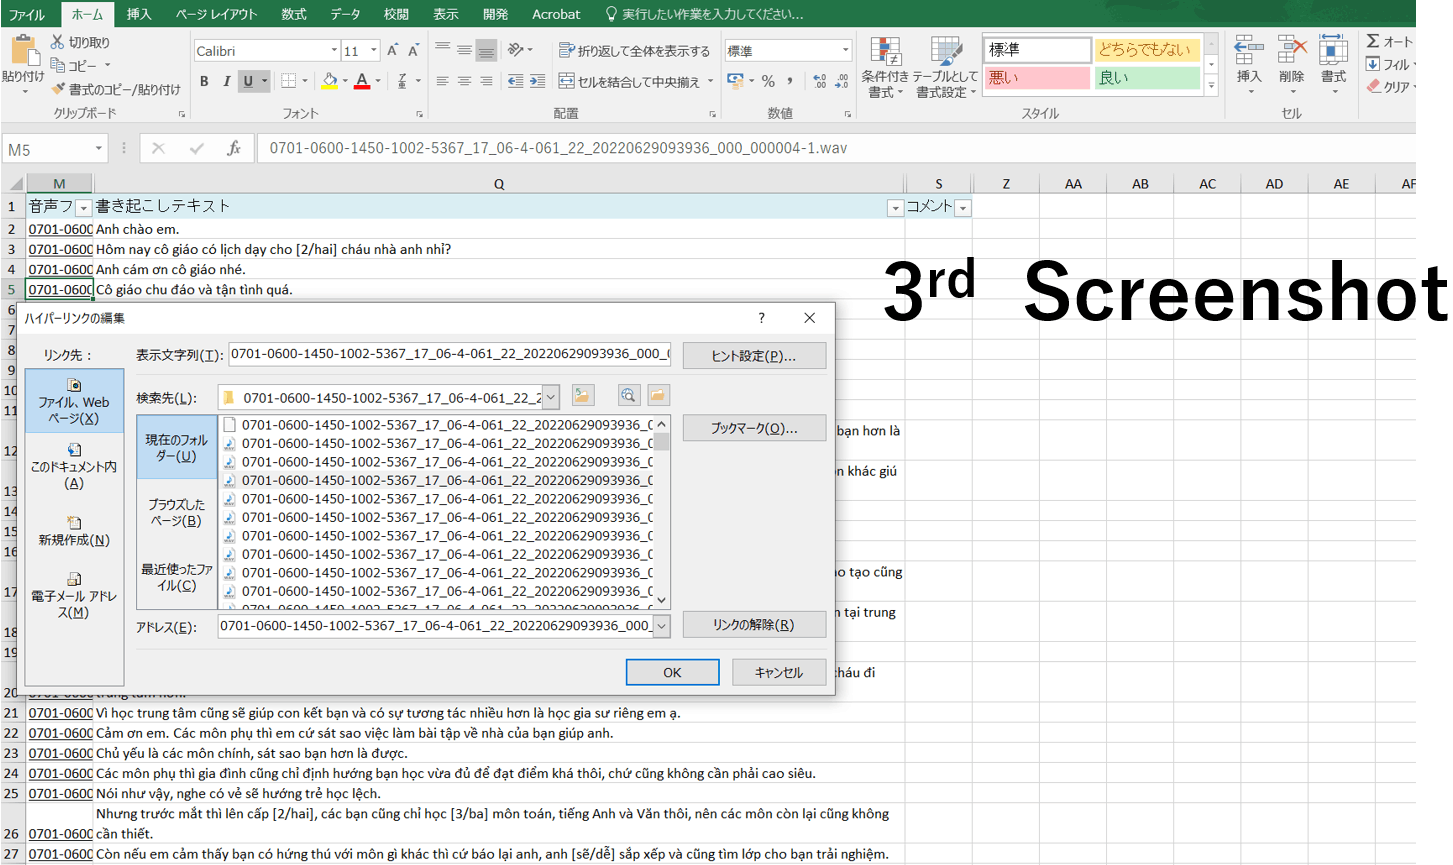Open Delete cells (削除) button

coord(1291,65)
